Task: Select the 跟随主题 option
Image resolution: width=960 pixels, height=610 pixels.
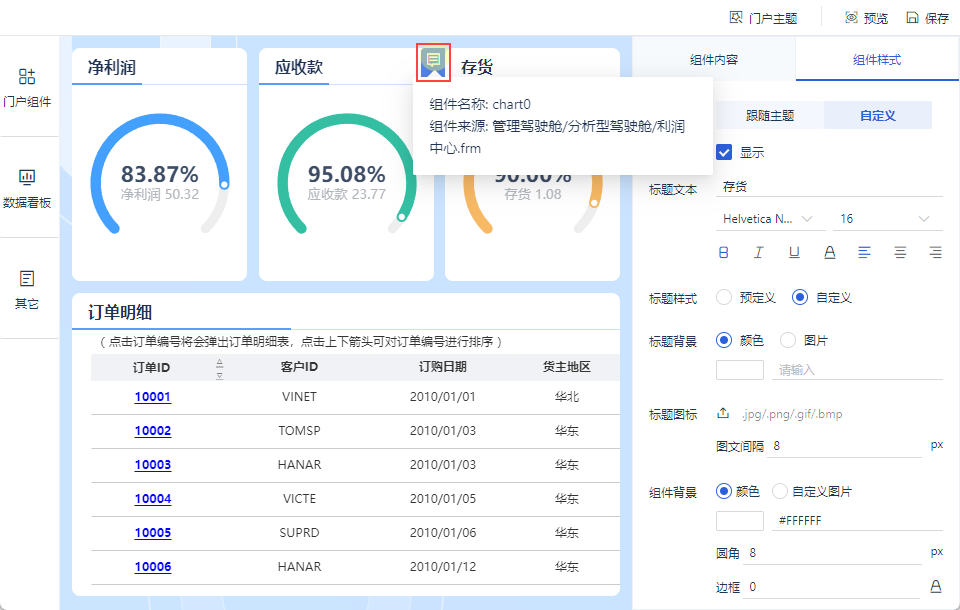Action: point(770,116)
